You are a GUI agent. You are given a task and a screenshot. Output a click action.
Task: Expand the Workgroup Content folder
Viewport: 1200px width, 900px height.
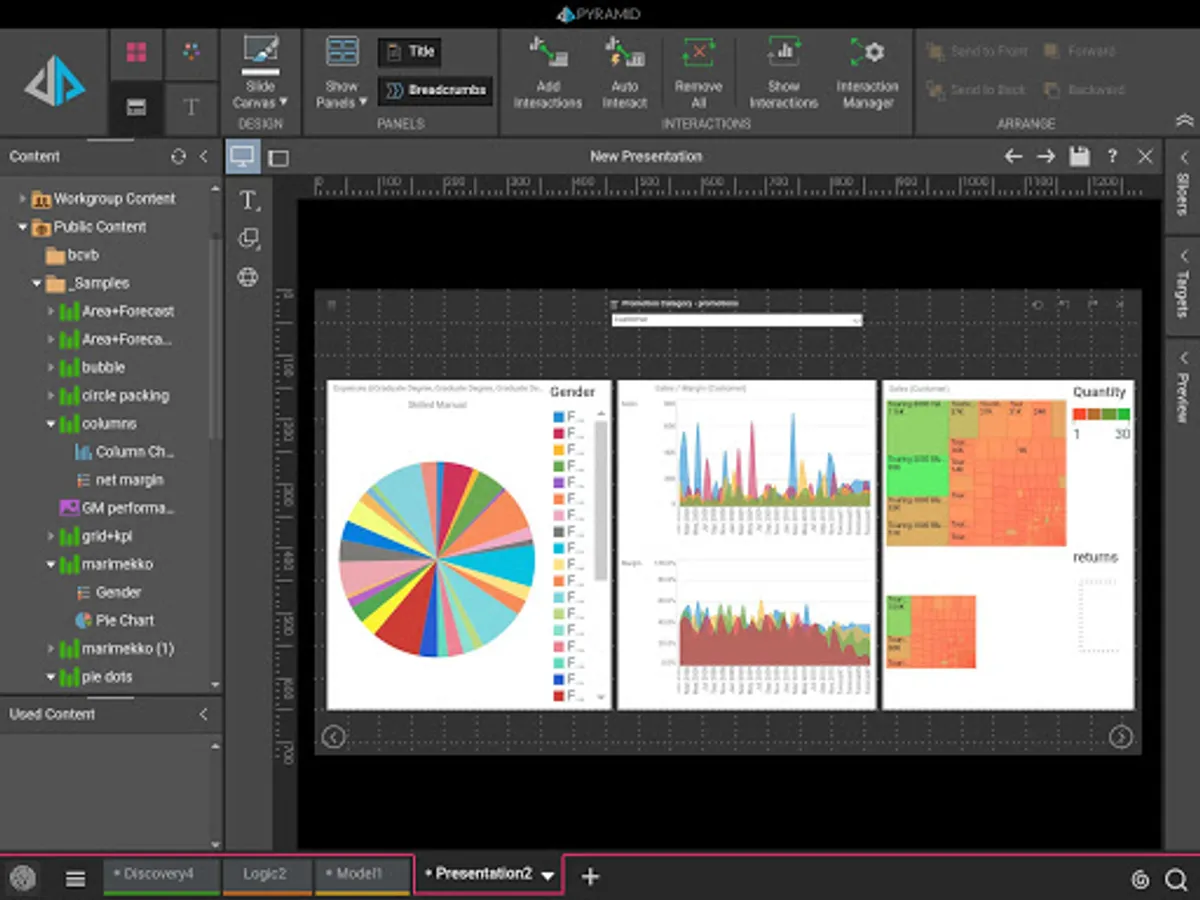tap(23, 199)
